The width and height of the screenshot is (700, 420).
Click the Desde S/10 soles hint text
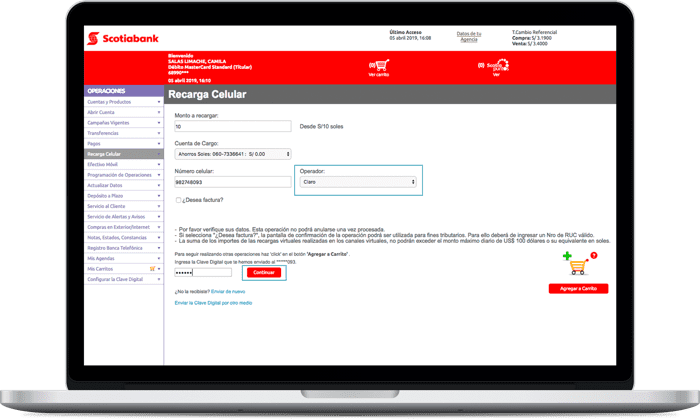(321, 126)
